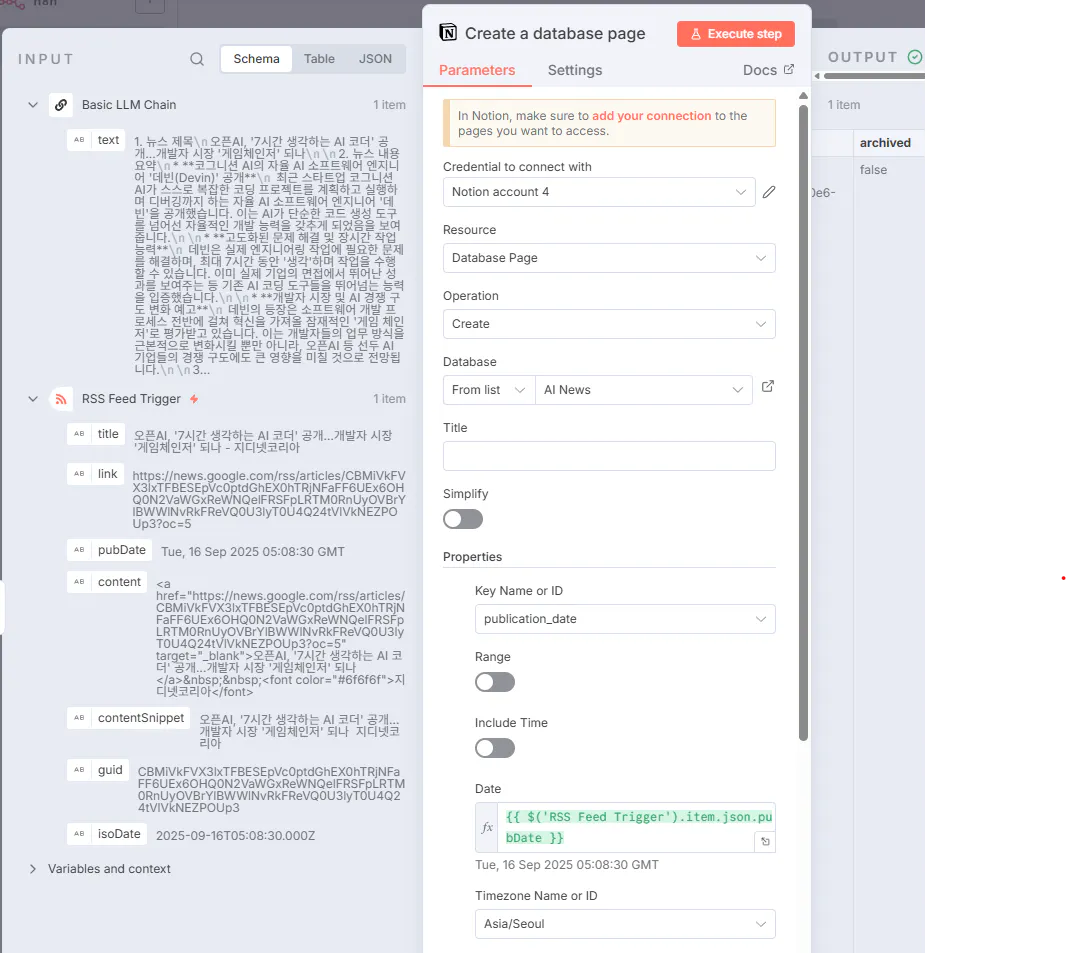
Task: Open the Notion account 4 credential dropdown
Action: click(x=599, y=192)
